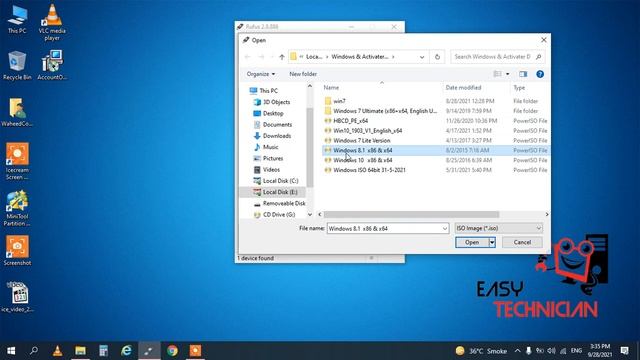Select Downloads in navigation pane
The height and width of the screenshot is (360, 640).
click(x=276, y=136)
